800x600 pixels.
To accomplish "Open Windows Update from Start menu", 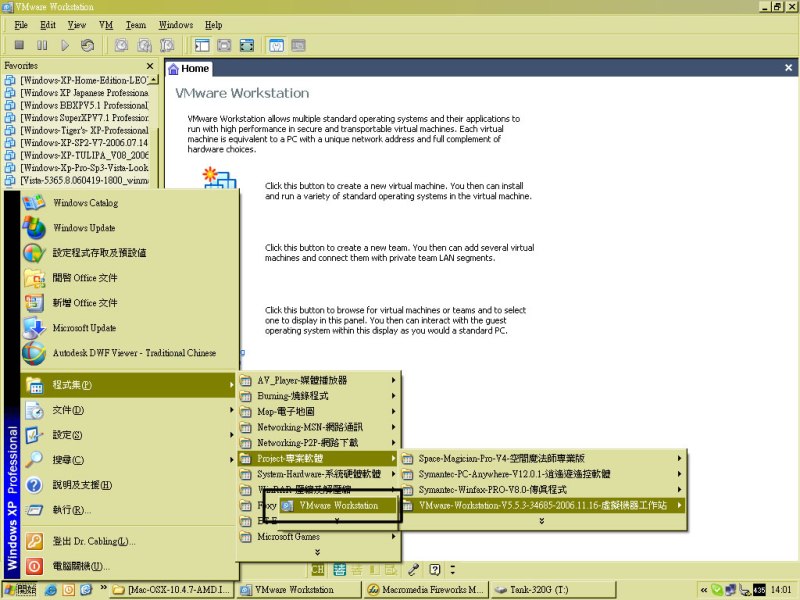I will (130, 228).
